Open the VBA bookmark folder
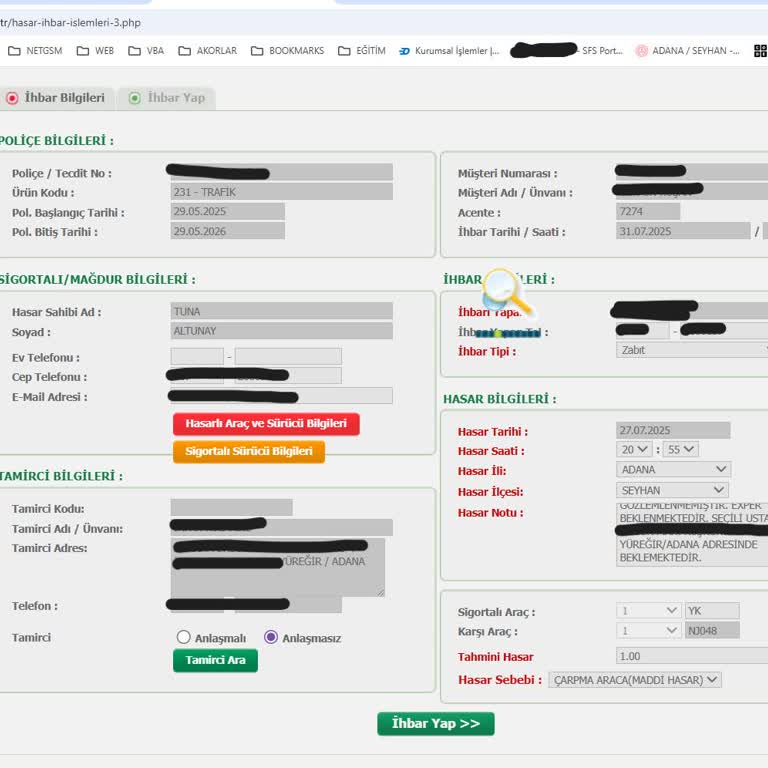Screen dimensions: 768x768 [x=146, y=51]
